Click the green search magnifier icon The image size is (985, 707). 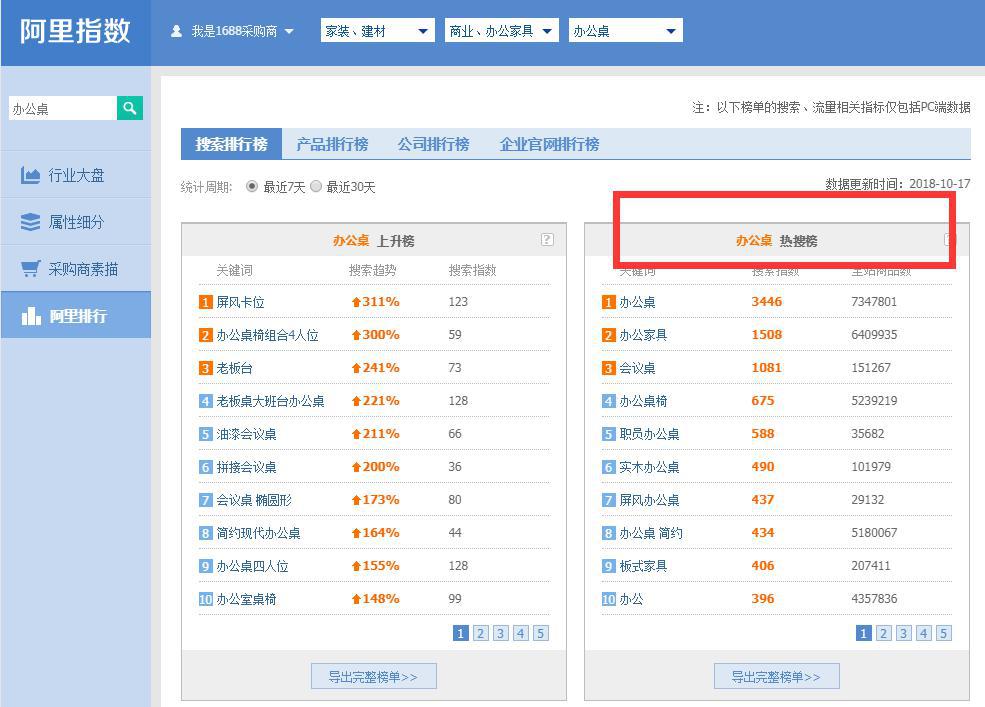coord(130,107)
